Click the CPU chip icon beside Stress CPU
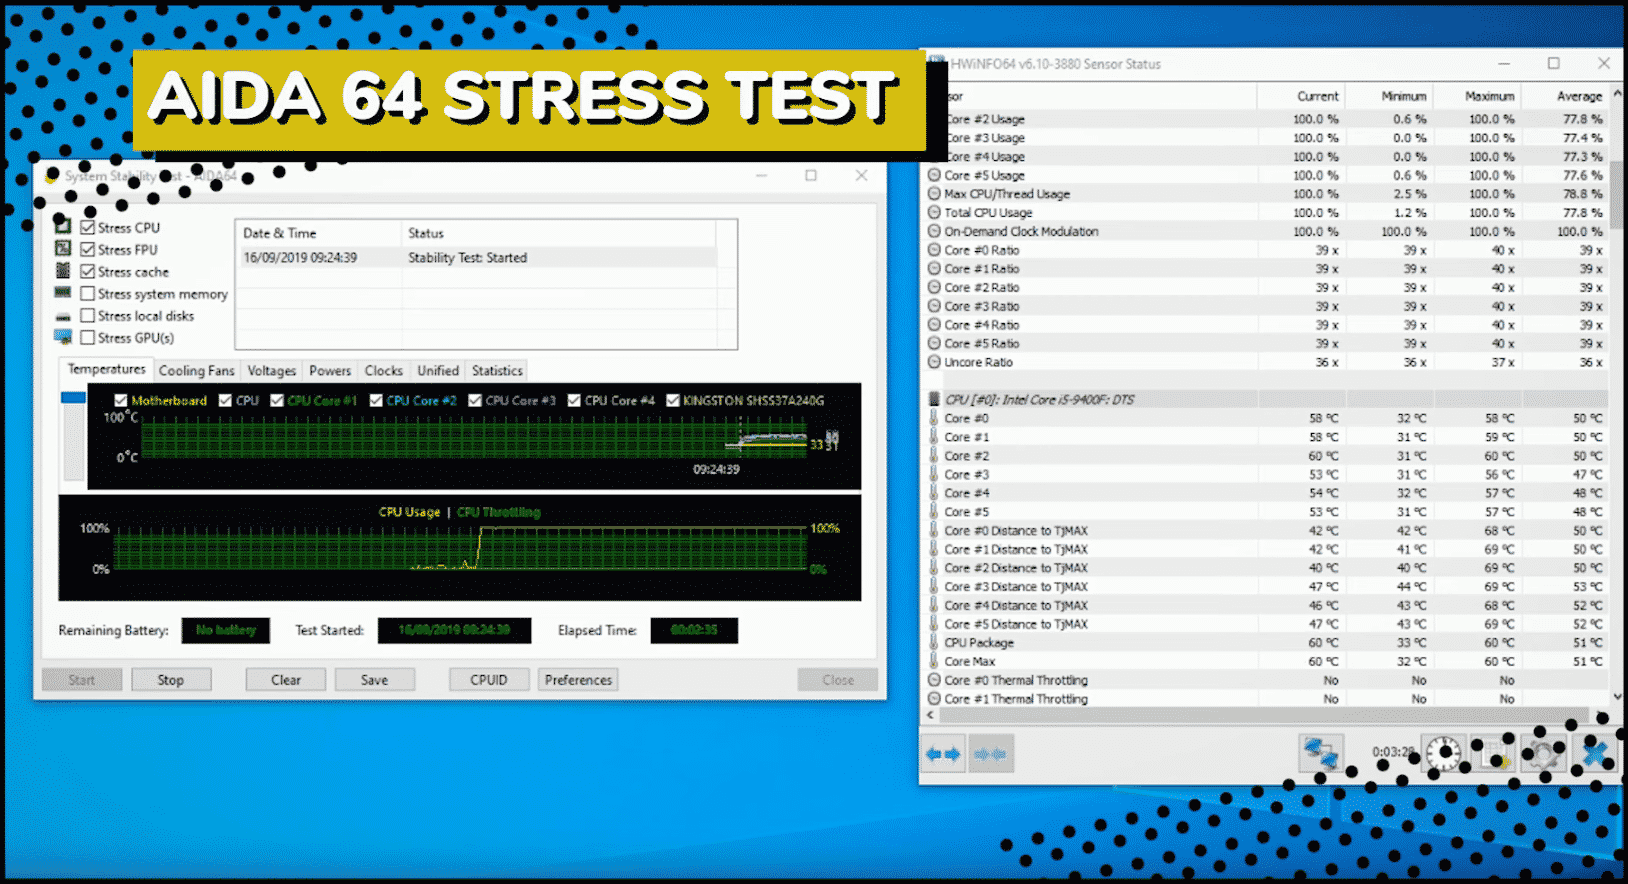1628x884 pixels. click(x=62, y=227)
